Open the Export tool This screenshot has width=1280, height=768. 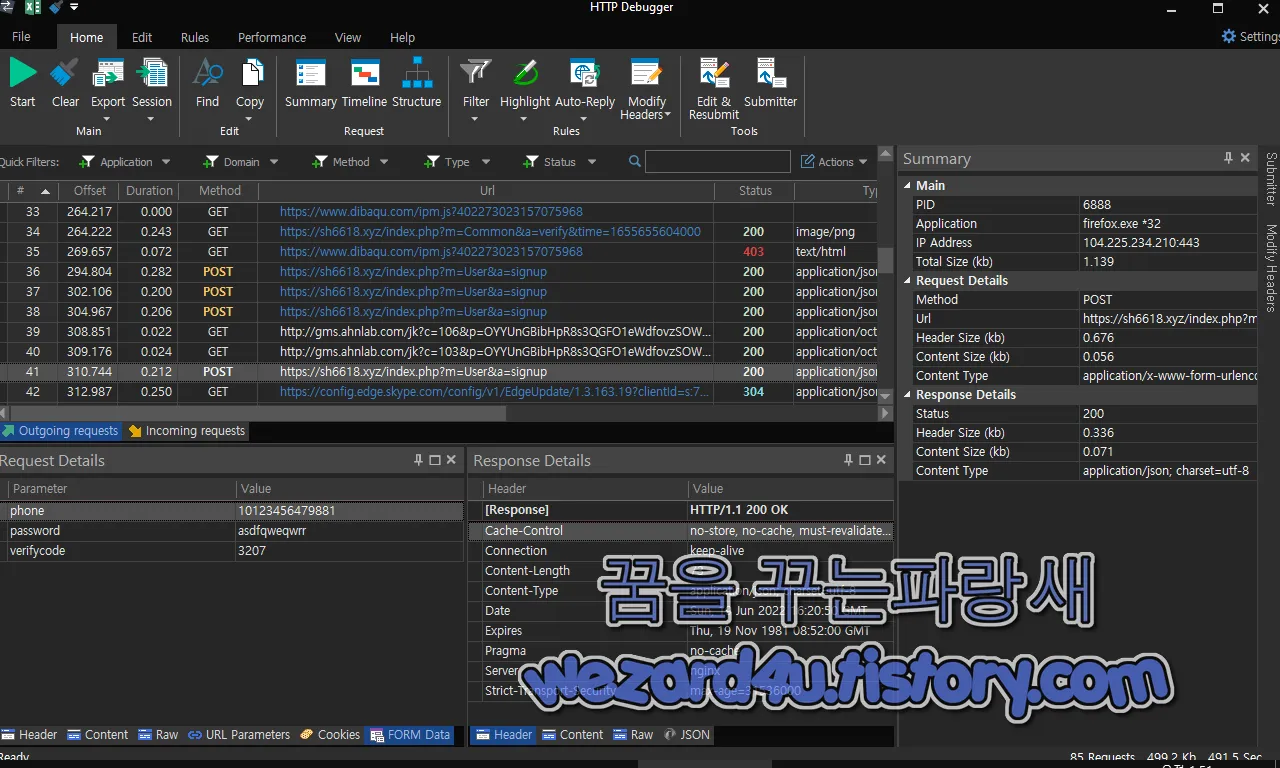[108, 90]
